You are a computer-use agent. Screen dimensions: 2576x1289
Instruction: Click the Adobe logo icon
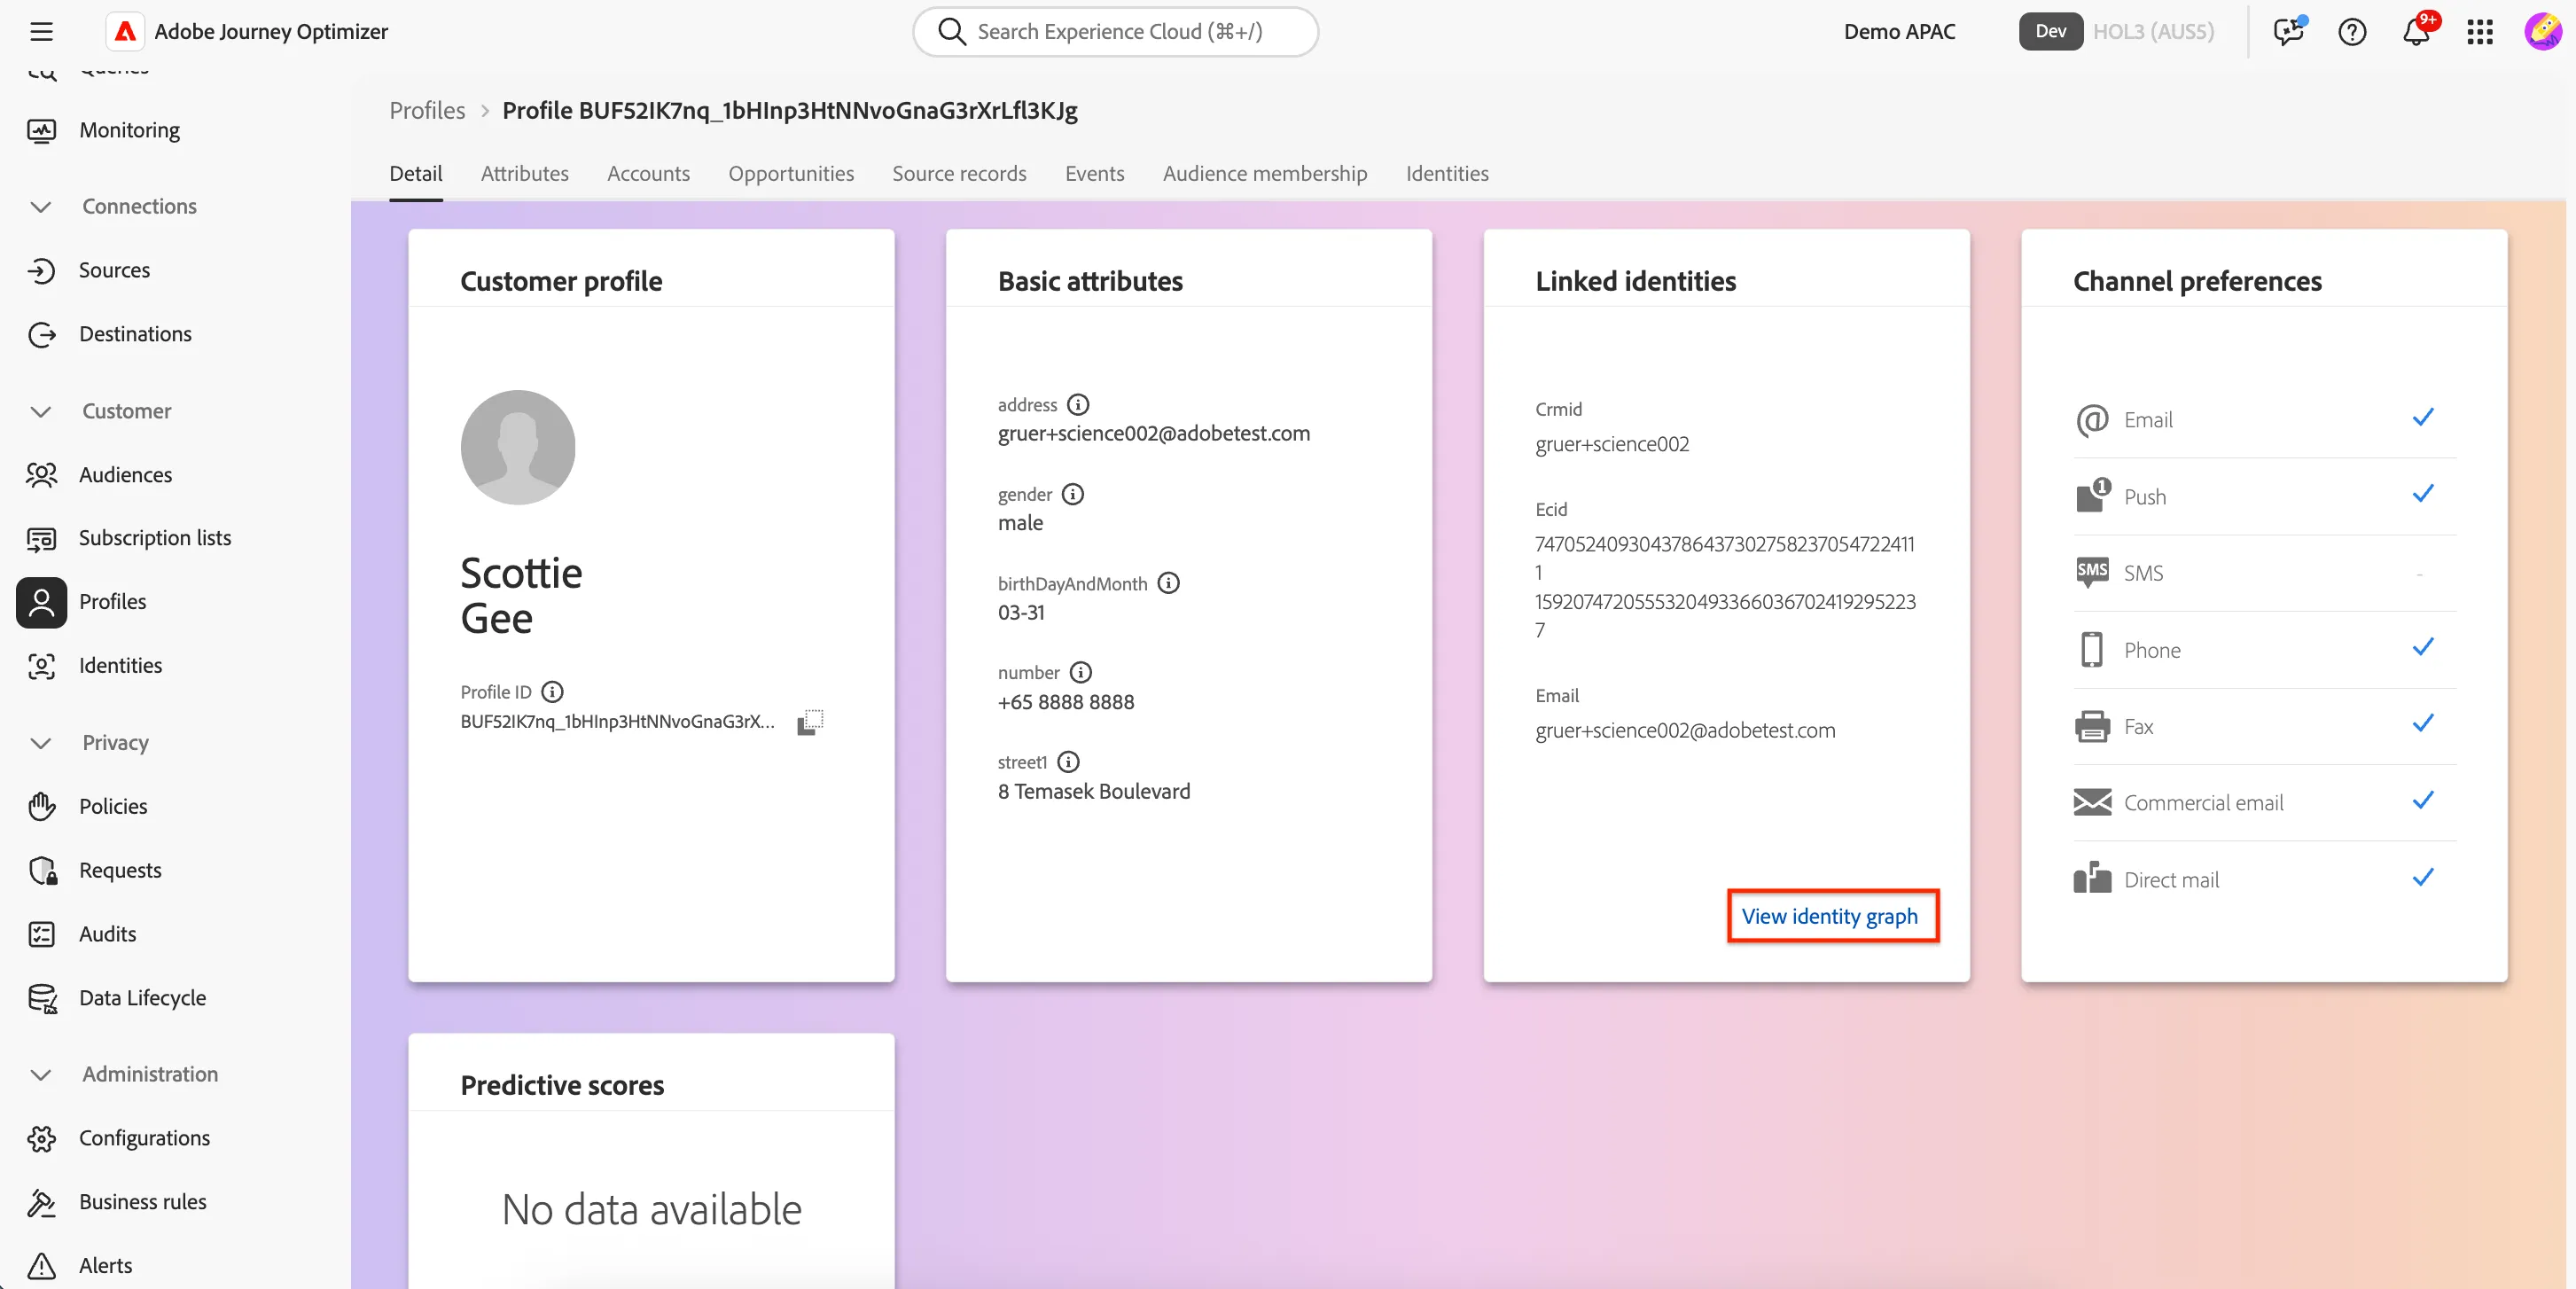point(125,31)
